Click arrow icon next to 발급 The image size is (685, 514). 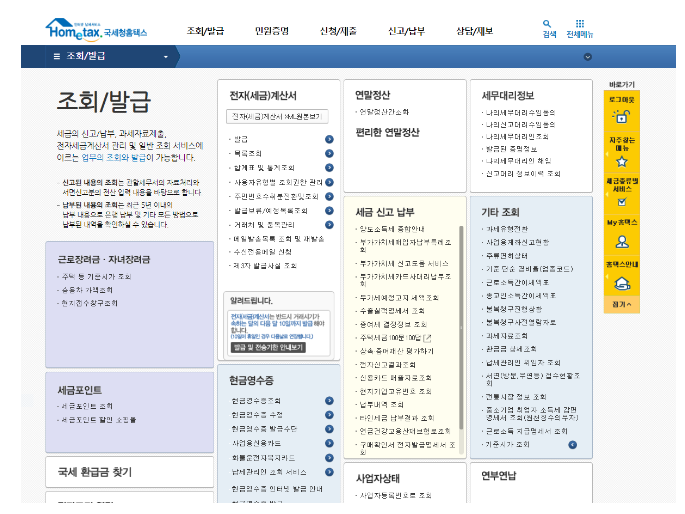click(329, 139)
